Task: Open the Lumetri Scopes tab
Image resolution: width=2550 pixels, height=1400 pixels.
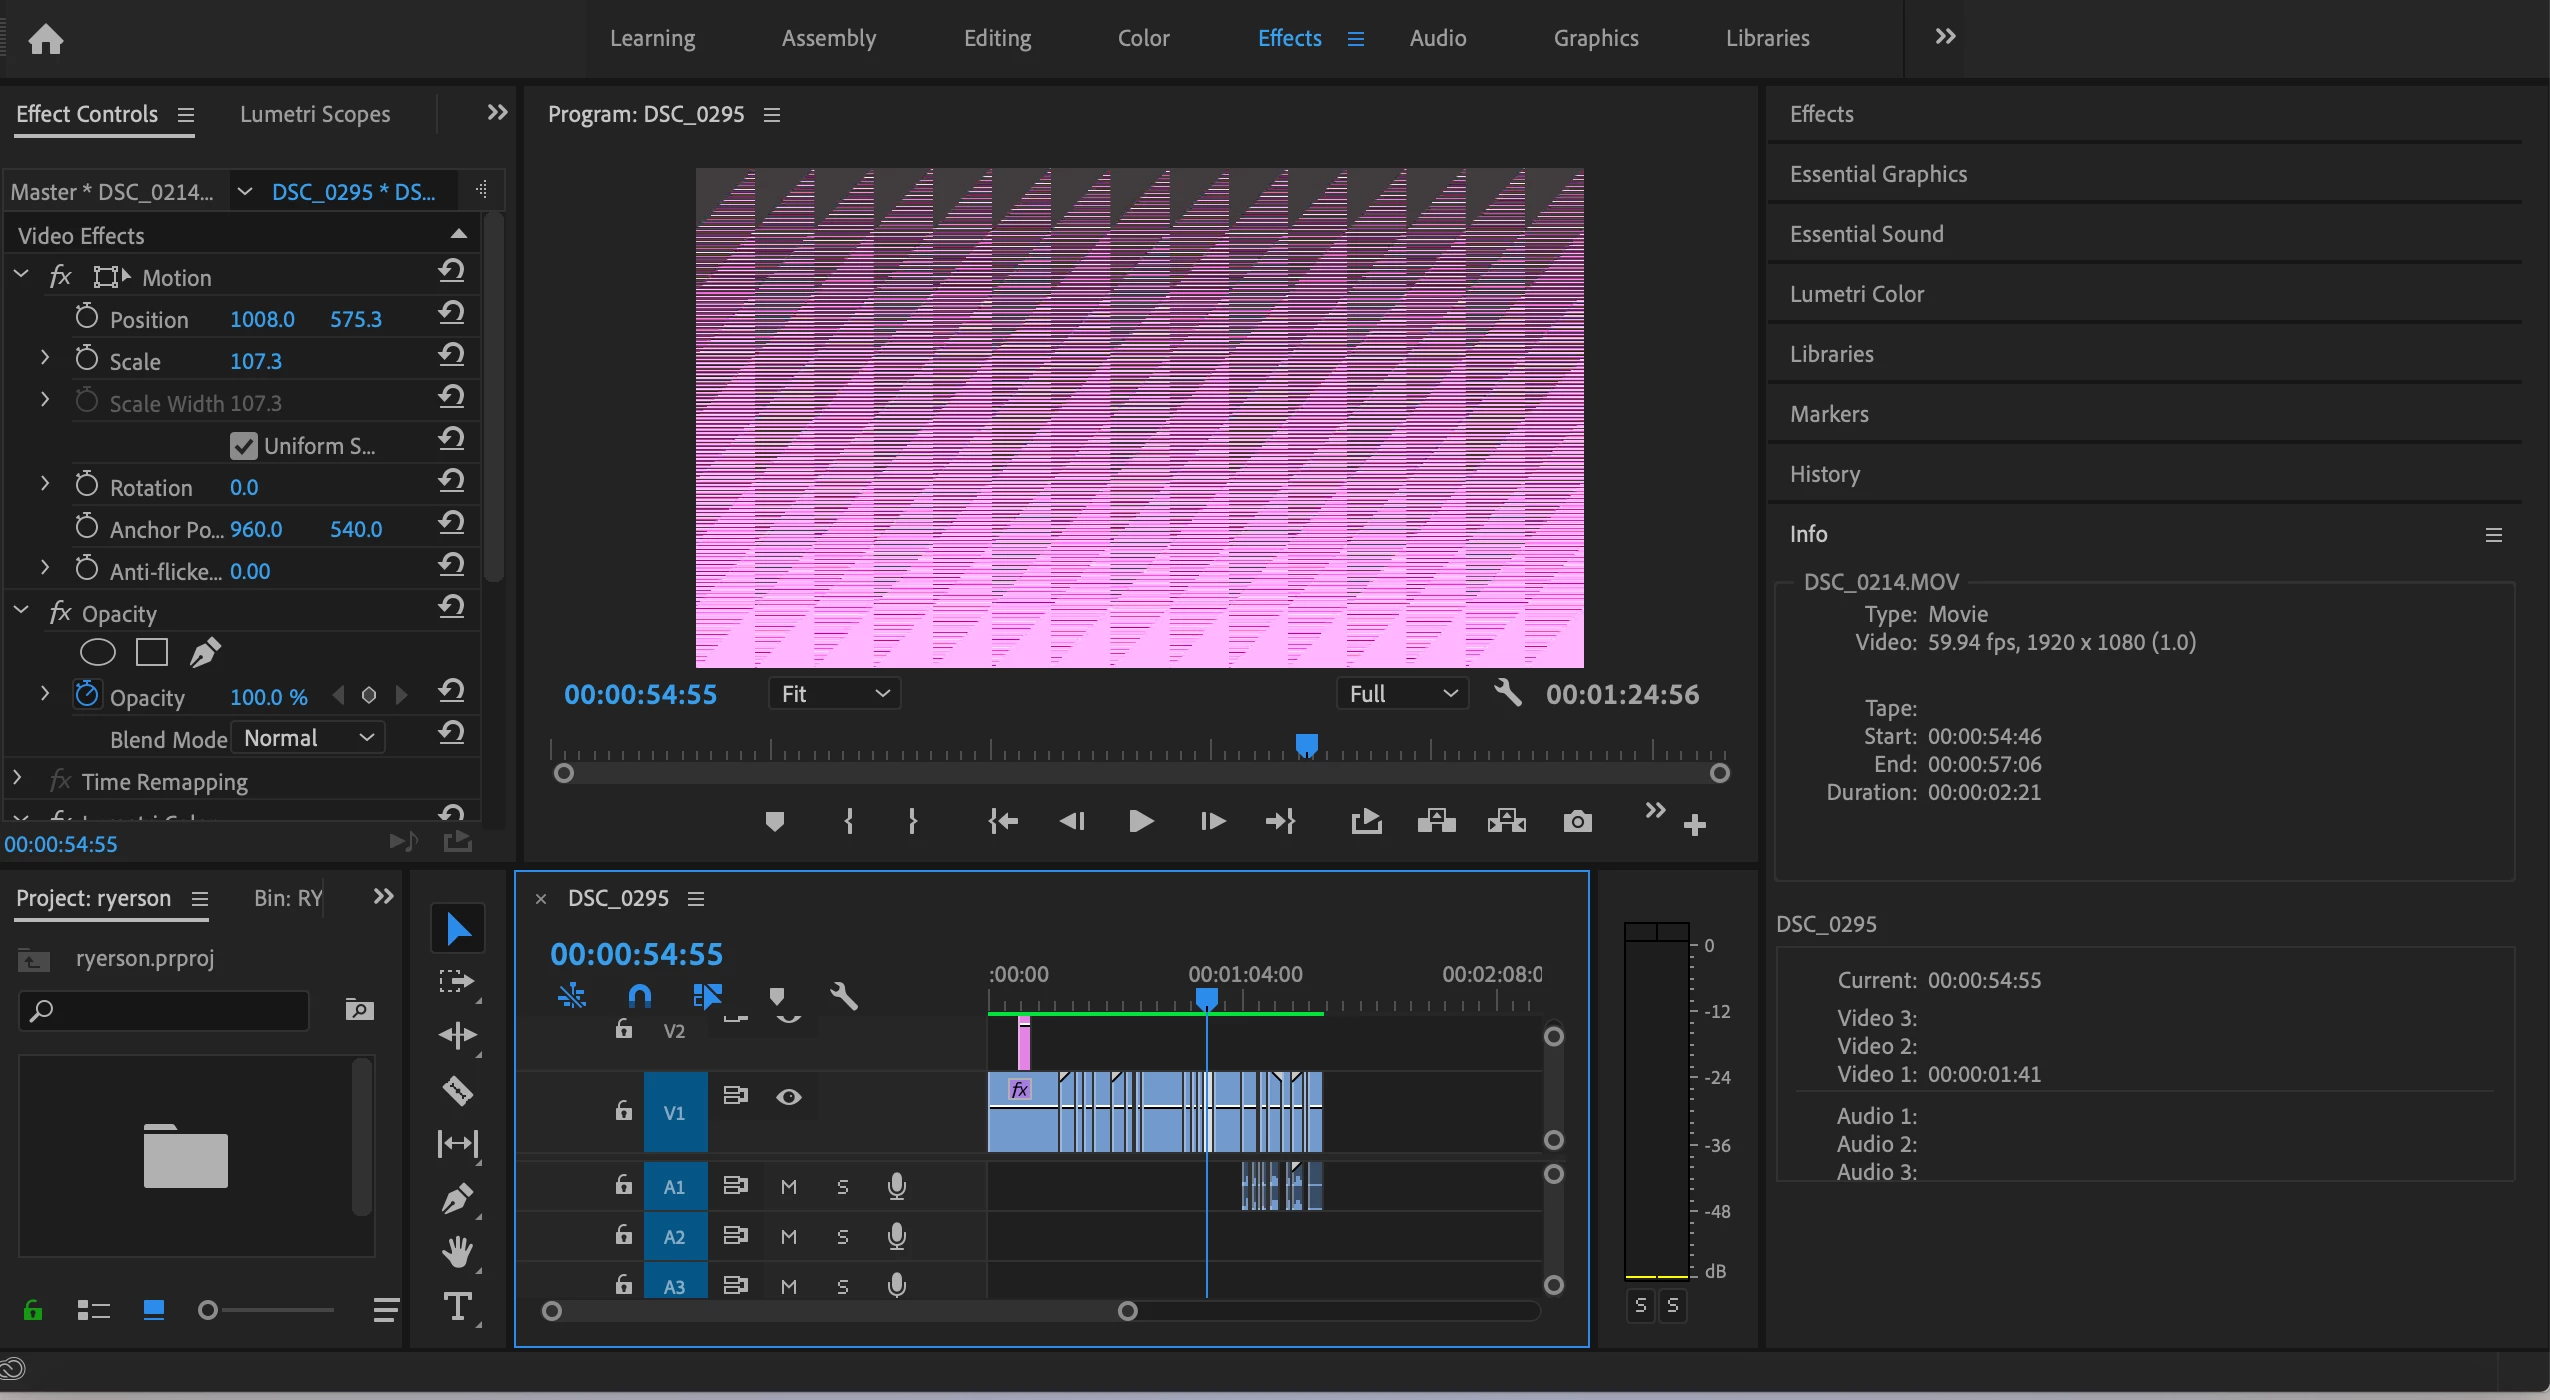Action: pyautogui.click(x=315, y=114)
